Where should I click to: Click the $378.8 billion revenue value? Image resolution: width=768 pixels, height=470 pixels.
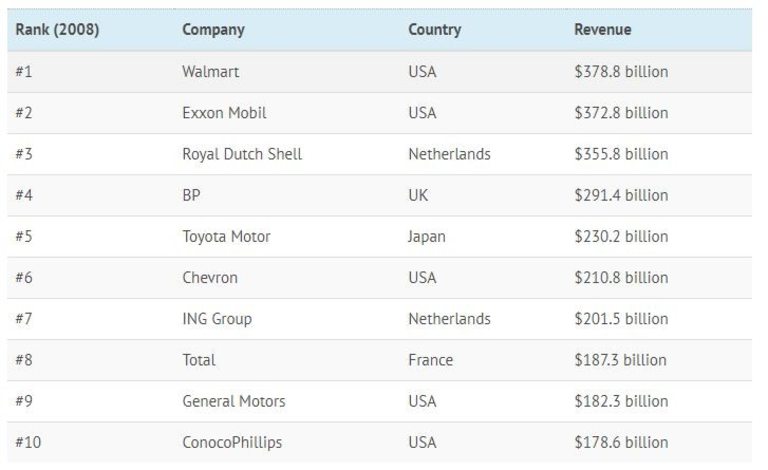click(621, 72)
